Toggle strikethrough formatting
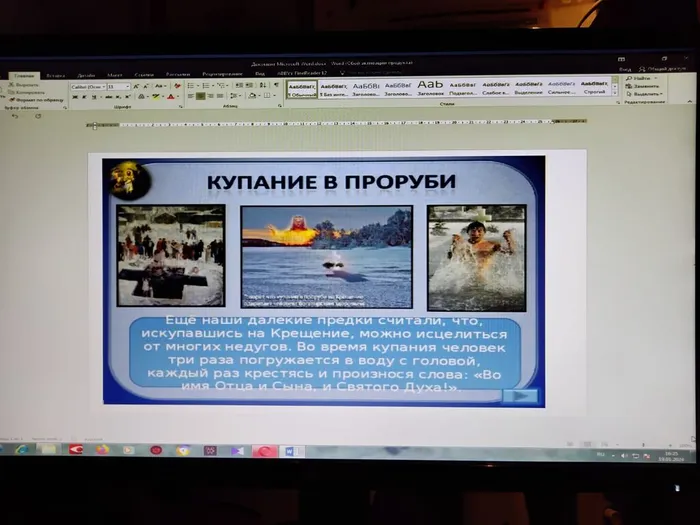 [108, 97]
